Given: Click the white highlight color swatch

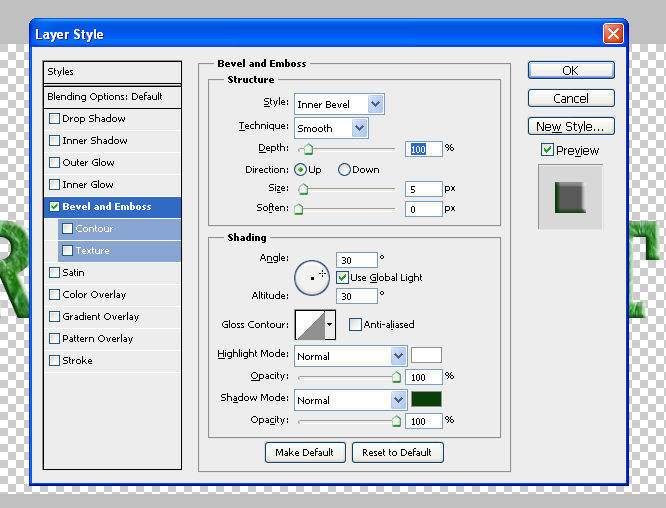Looking at the screenshot, I should 426,355.
